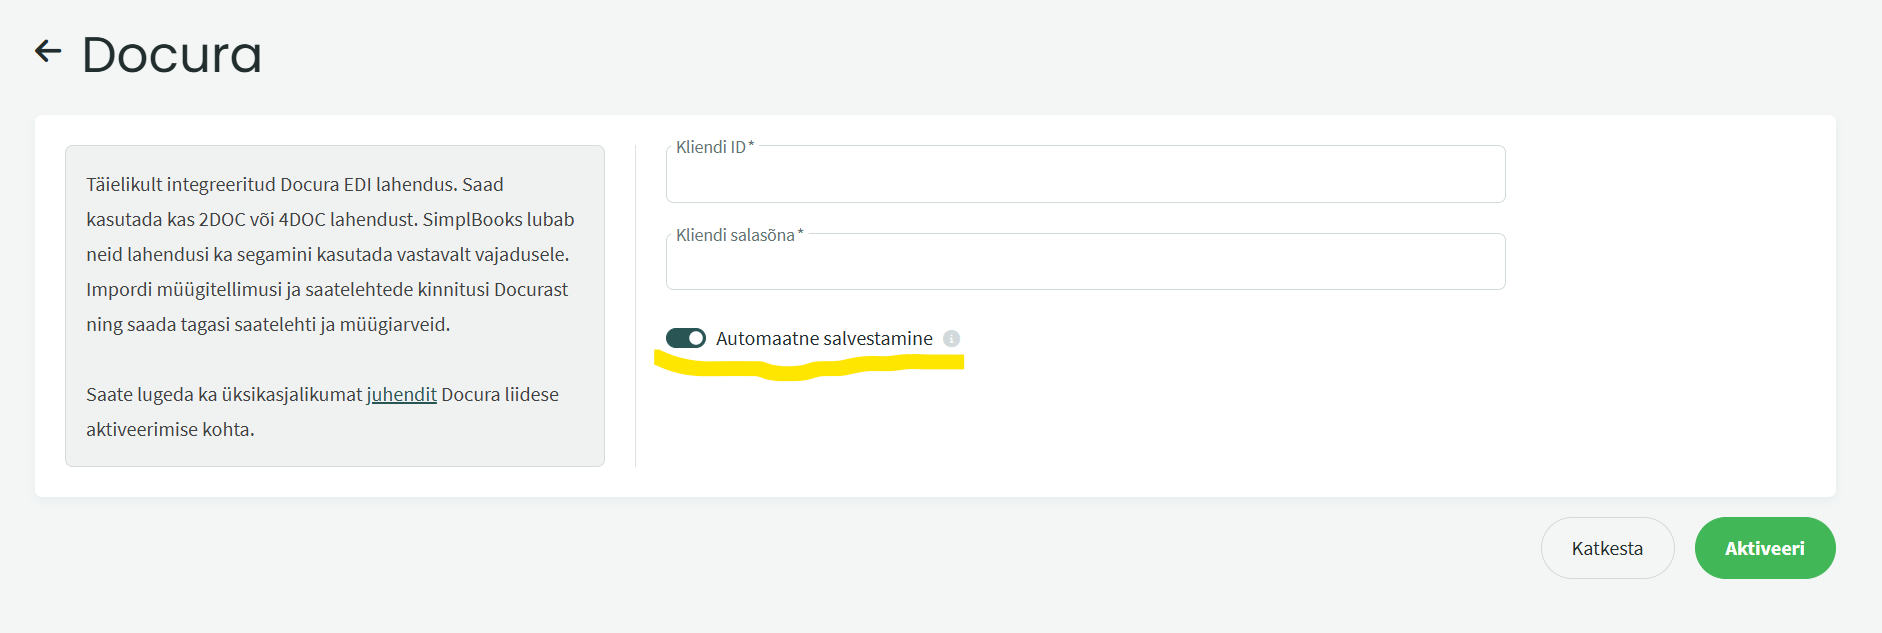Activate Docura with the Aktiveeri button
The width and height of the screenshot is (1882, 633).
tap(1765, 548)
